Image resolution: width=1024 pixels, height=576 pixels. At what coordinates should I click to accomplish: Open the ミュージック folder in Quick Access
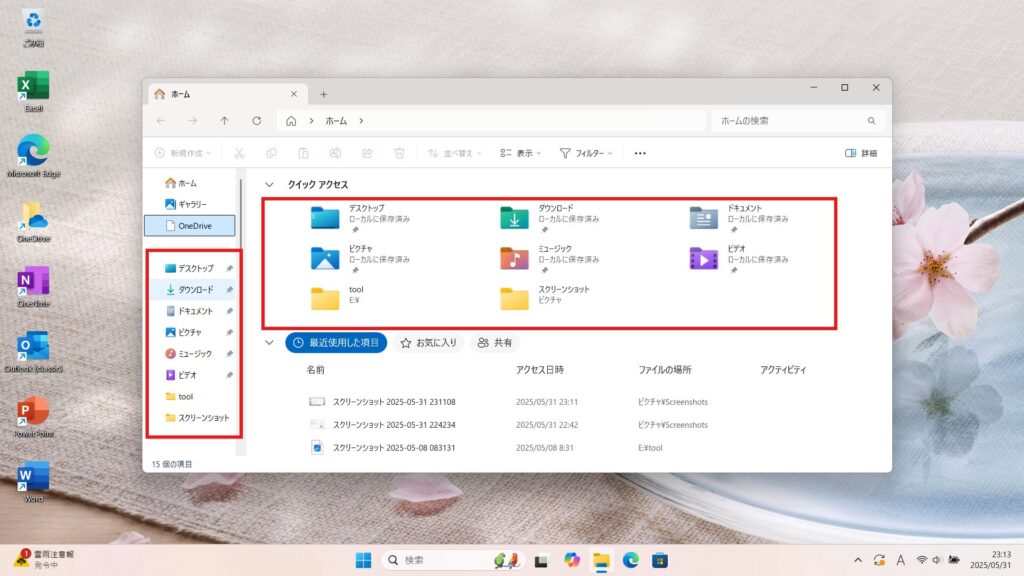[x=549, y=259]
